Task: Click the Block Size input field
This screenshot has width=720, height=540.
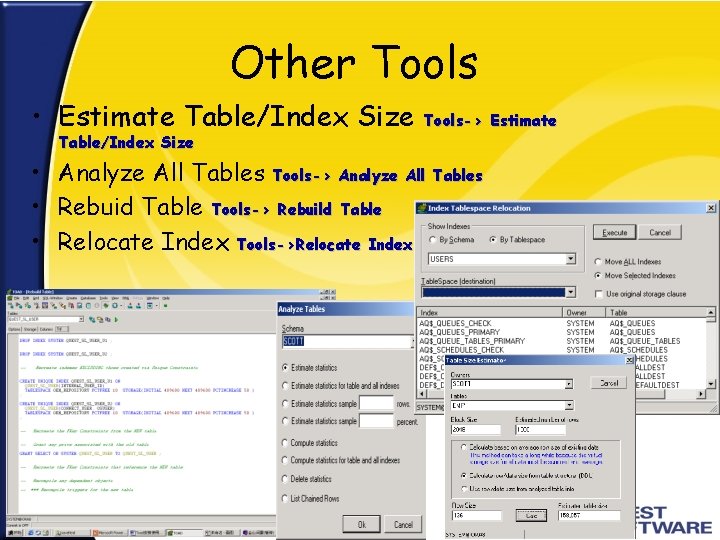Action: pos(476,429)
